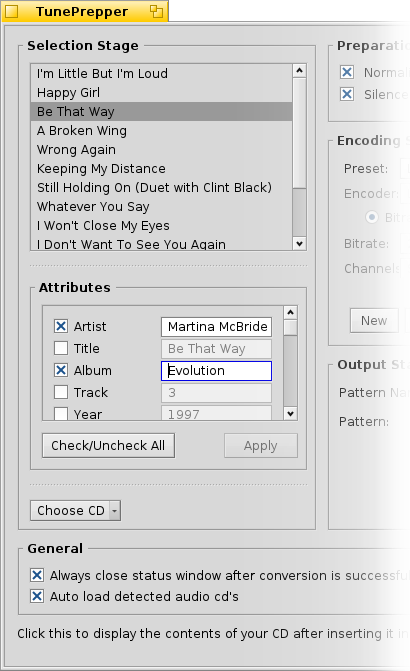Click the Apply button
Screen dimensions: 410x671
[261, 445]
